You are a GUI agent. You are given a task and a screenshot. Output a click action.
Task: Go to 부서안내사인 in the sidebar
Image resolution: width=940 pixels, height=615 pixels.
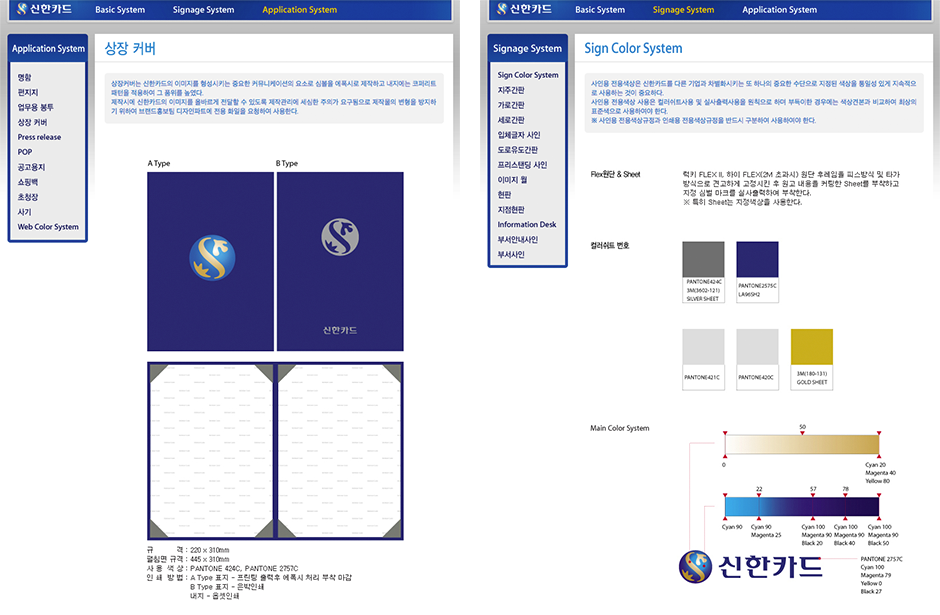(x=517, y=240)
